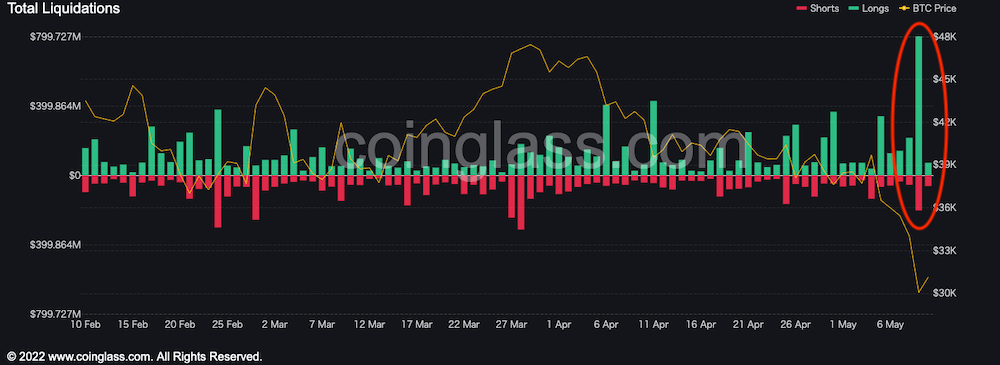Click the 15 Feb date label
This screenshot has height=365, width=1000.
pyautogui.click(x=132, y=325)
